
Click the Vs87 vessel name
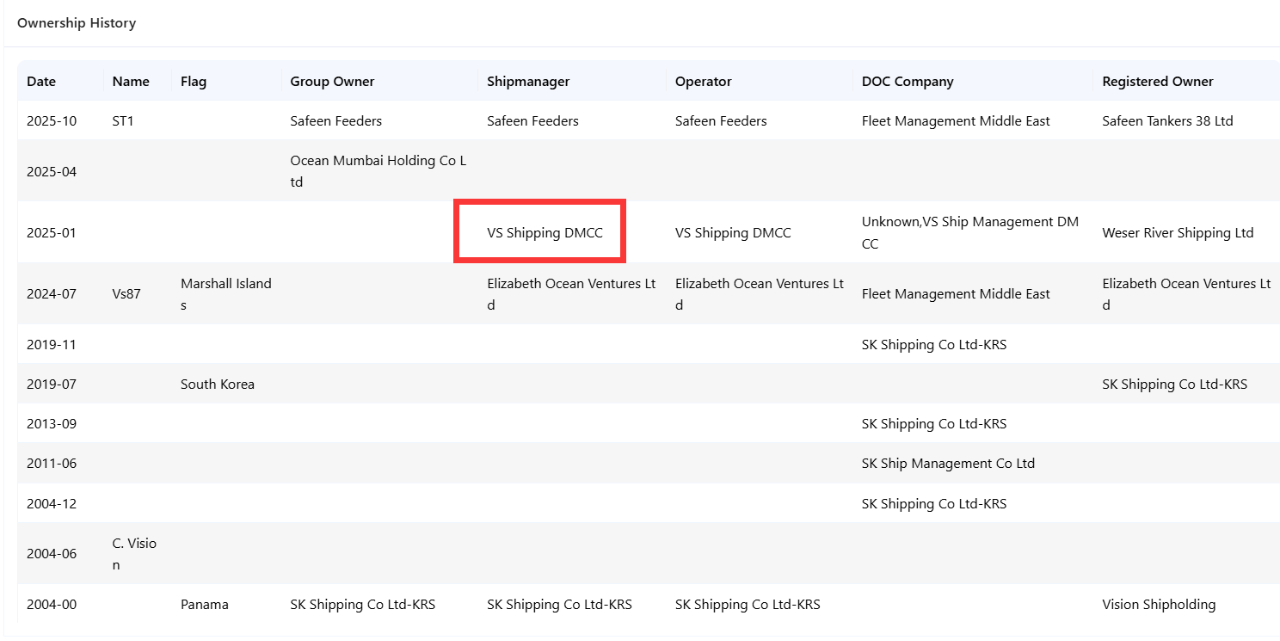(x=126, y=294)
